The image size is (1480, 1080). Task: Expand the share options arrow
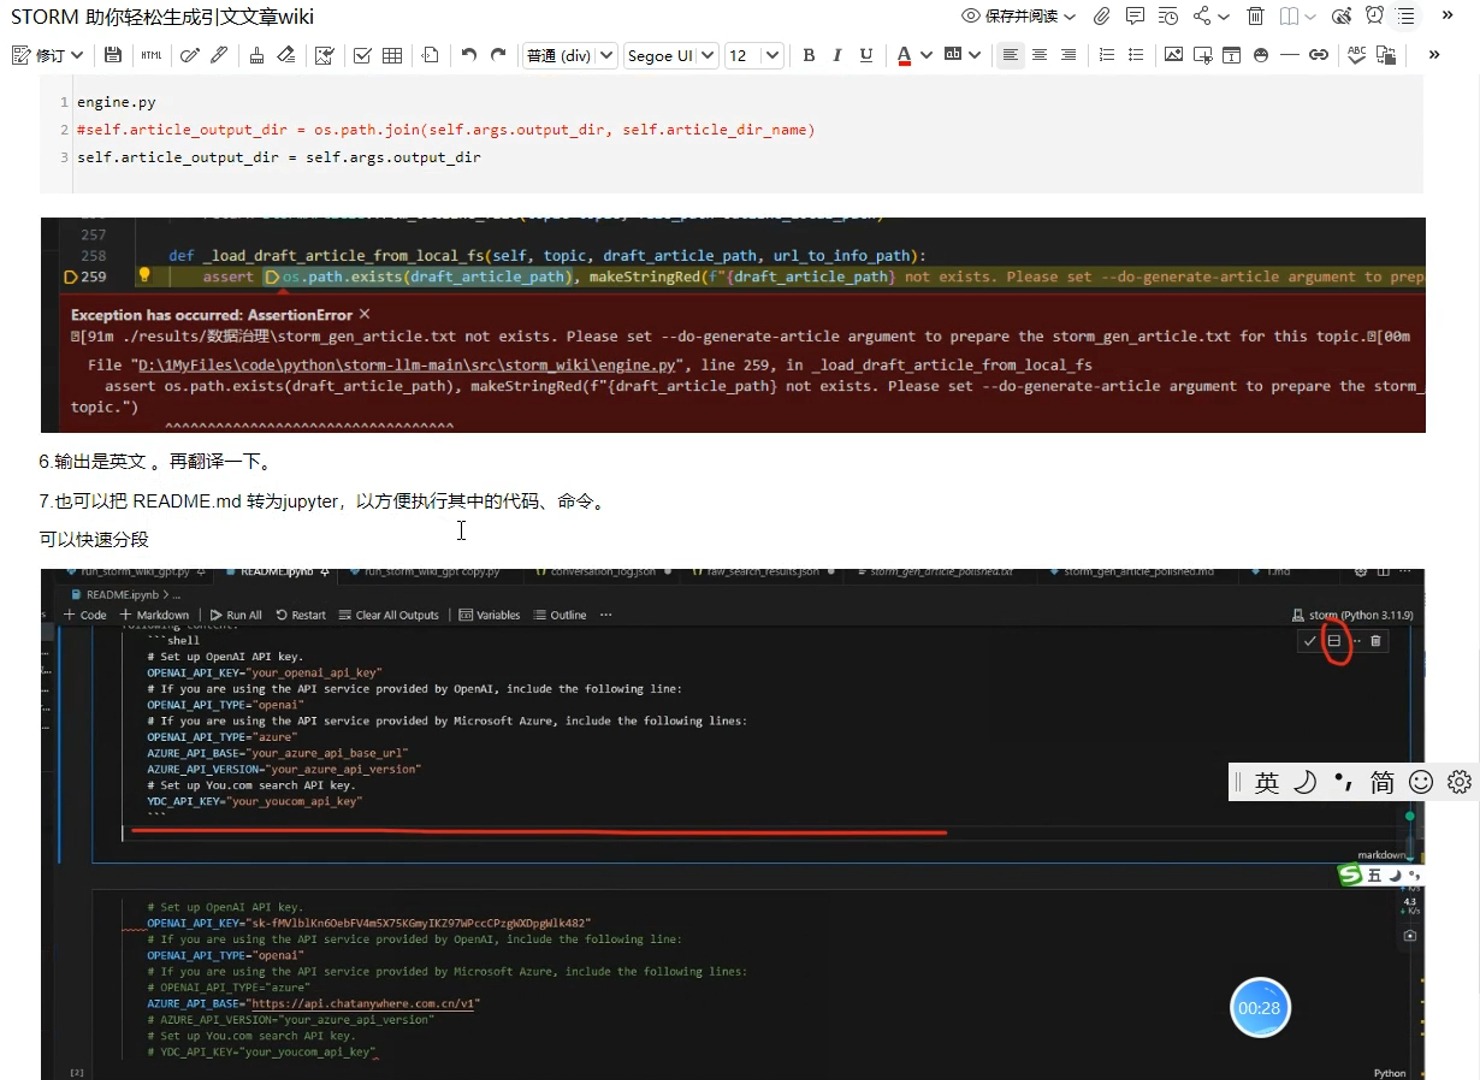1224,16
